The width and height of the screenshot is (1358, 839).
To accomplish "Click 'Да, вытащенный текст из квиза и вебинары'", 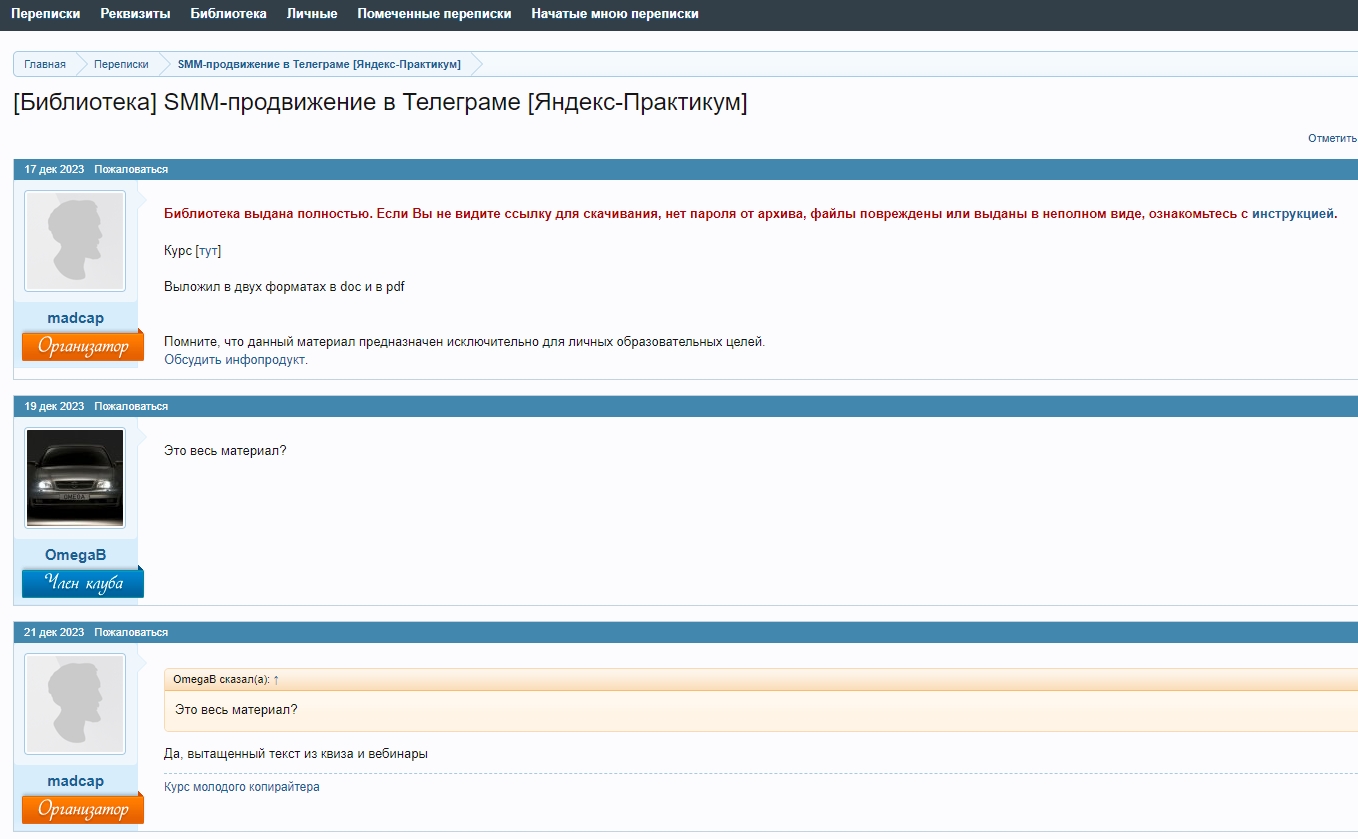I will coord(296,754).
